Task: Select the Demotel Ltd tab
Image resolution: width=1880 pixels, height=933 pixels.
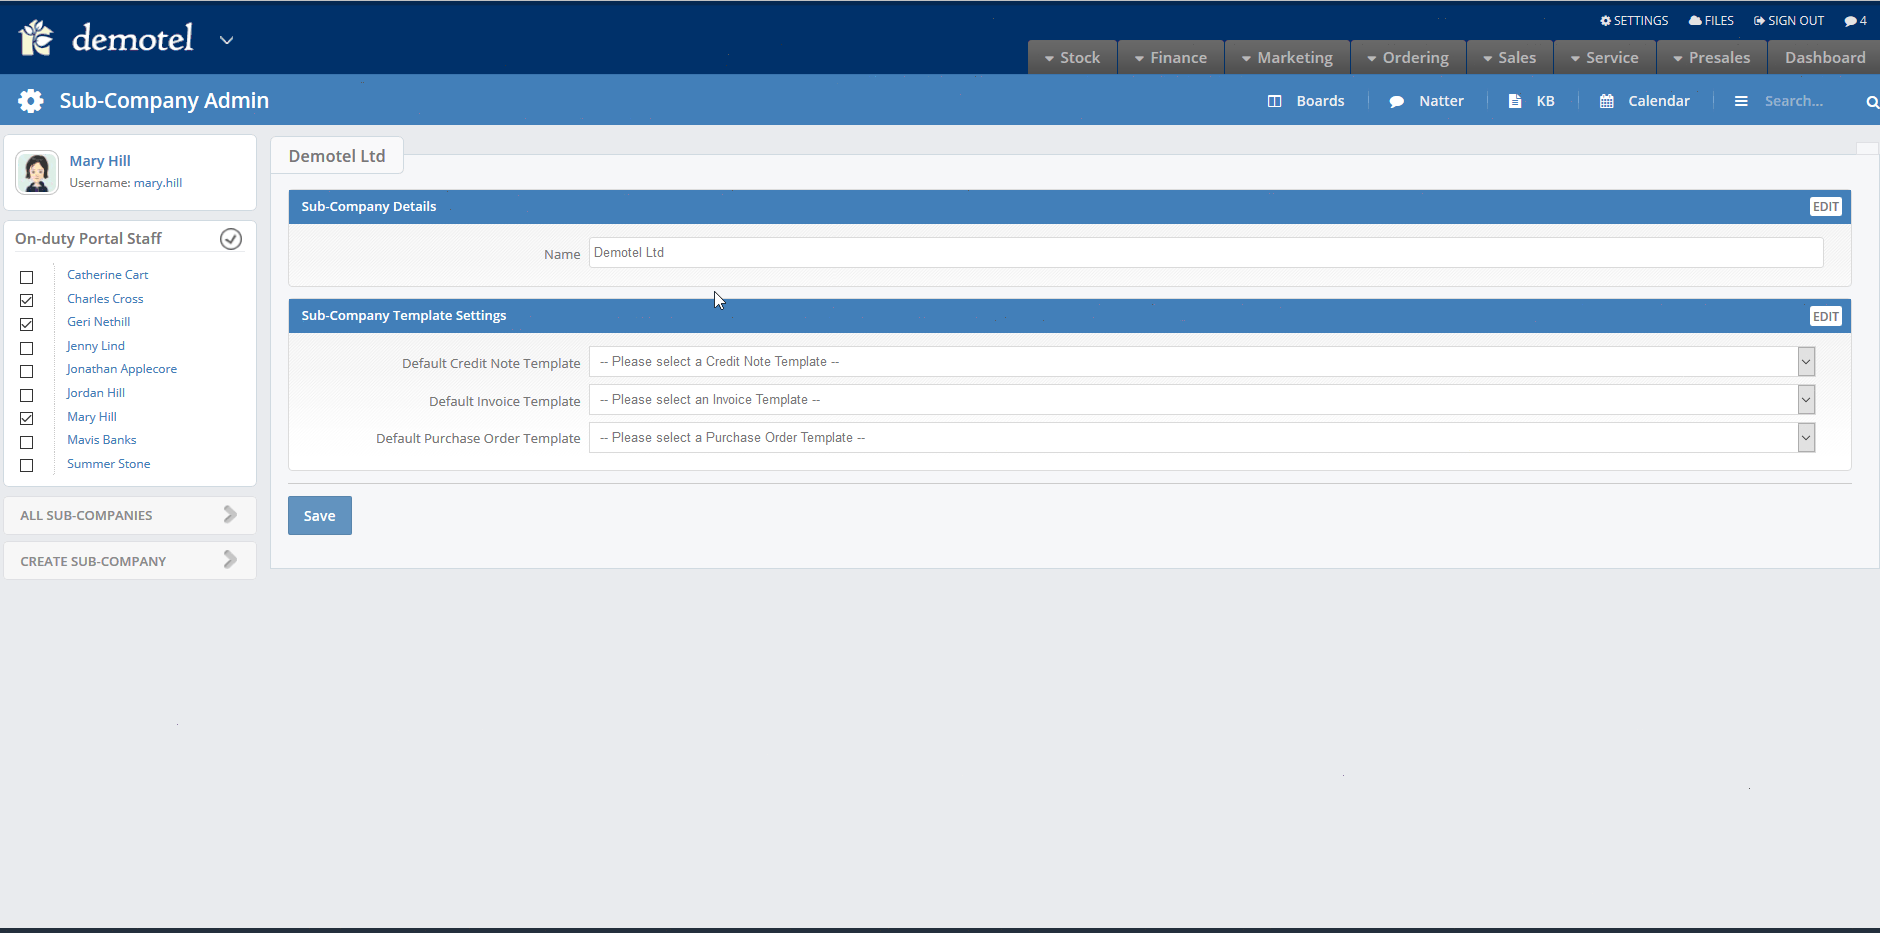Action: click(337, 156)
